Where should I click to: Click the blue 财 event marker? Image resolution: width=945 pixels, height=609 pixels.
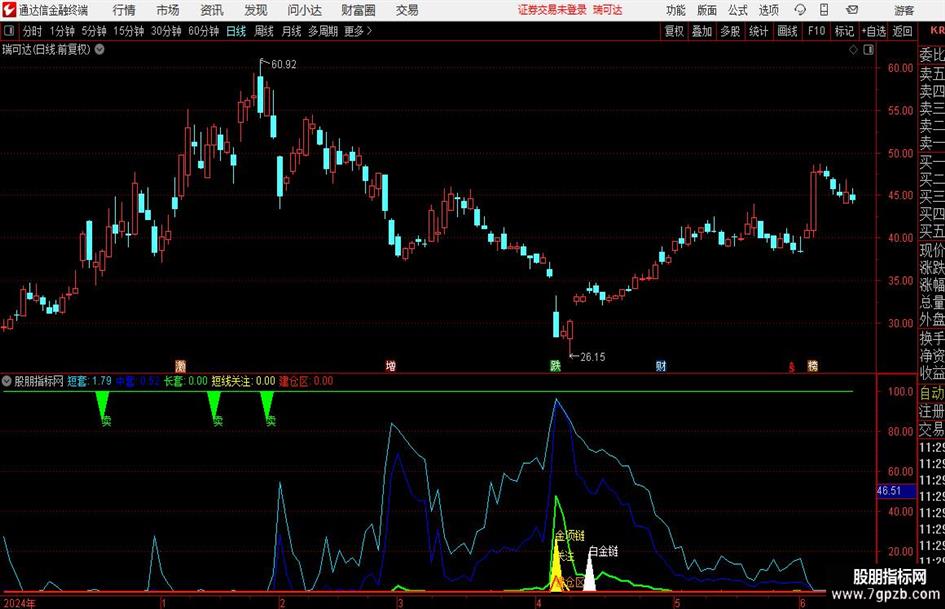click(x=661, y=365)
